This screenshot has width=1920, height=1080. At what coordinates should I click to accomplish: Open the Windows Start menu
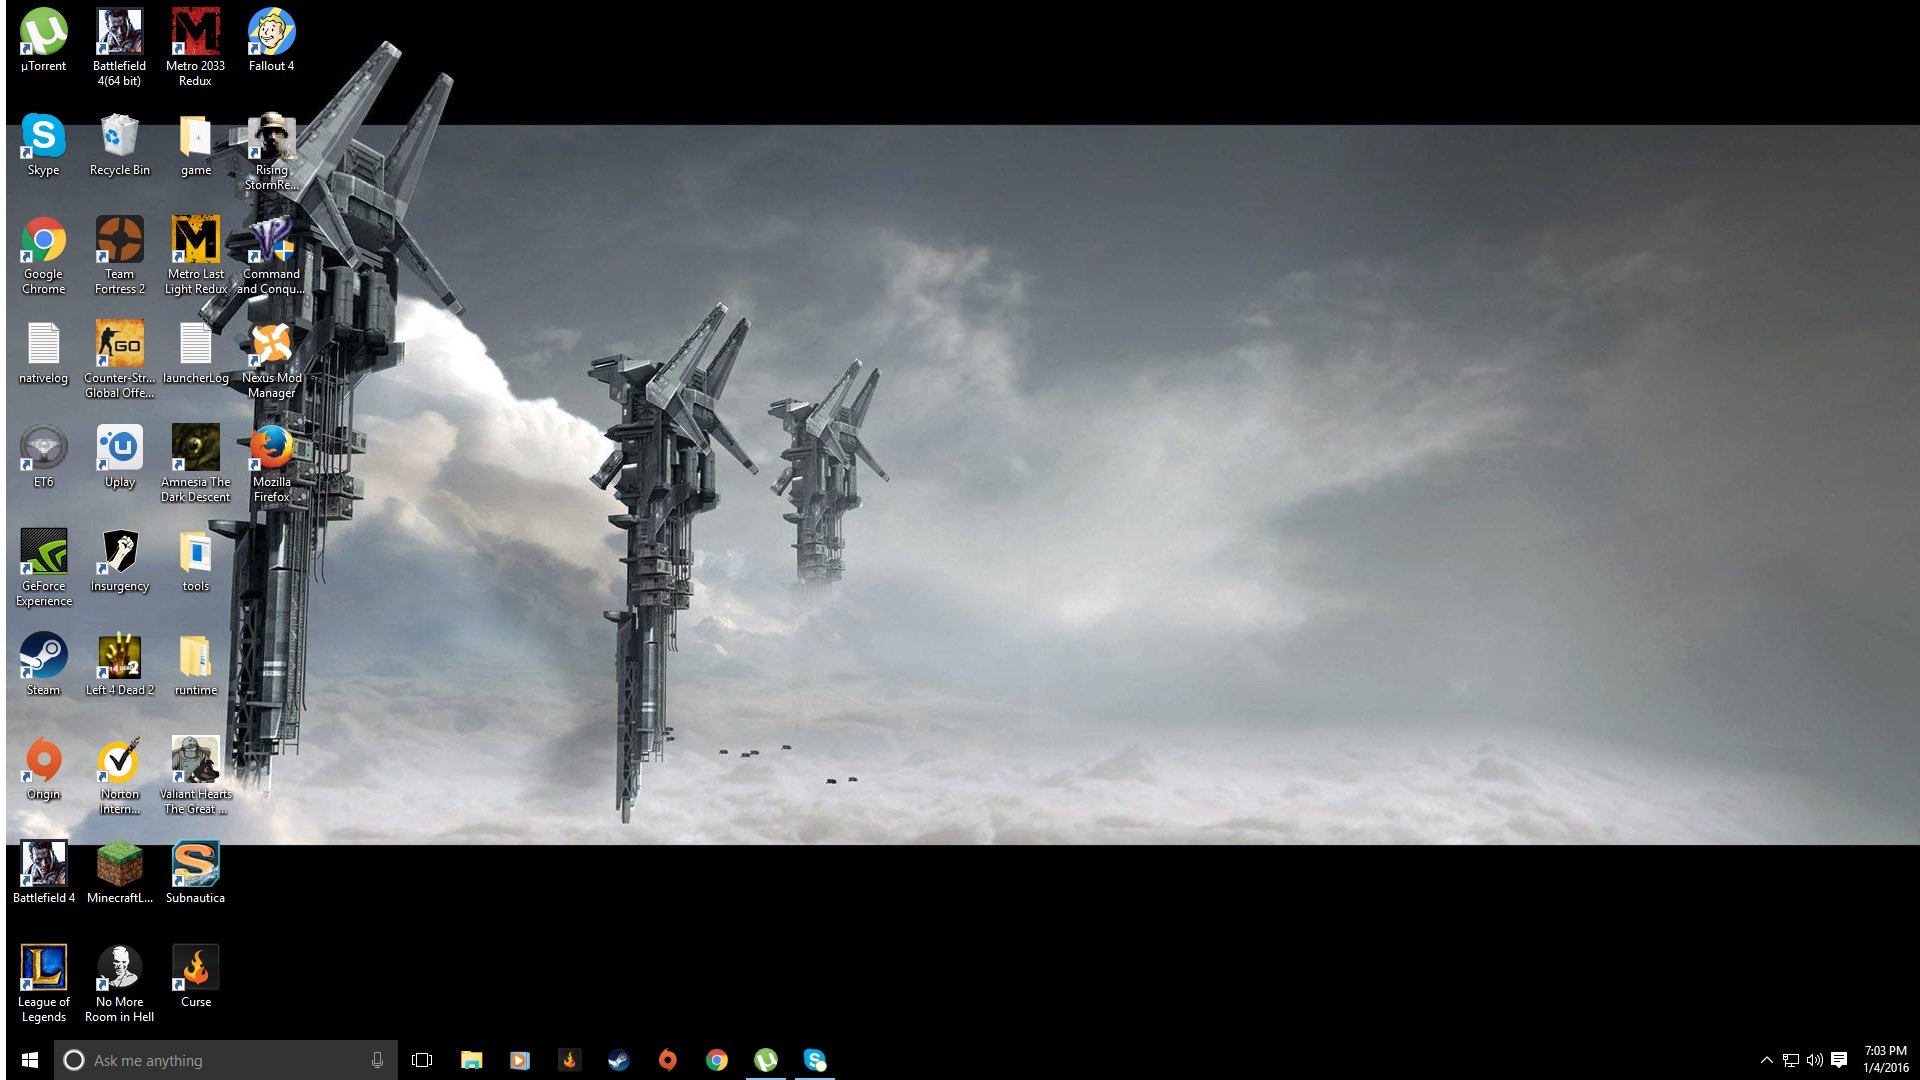[x=30, y=1060]
